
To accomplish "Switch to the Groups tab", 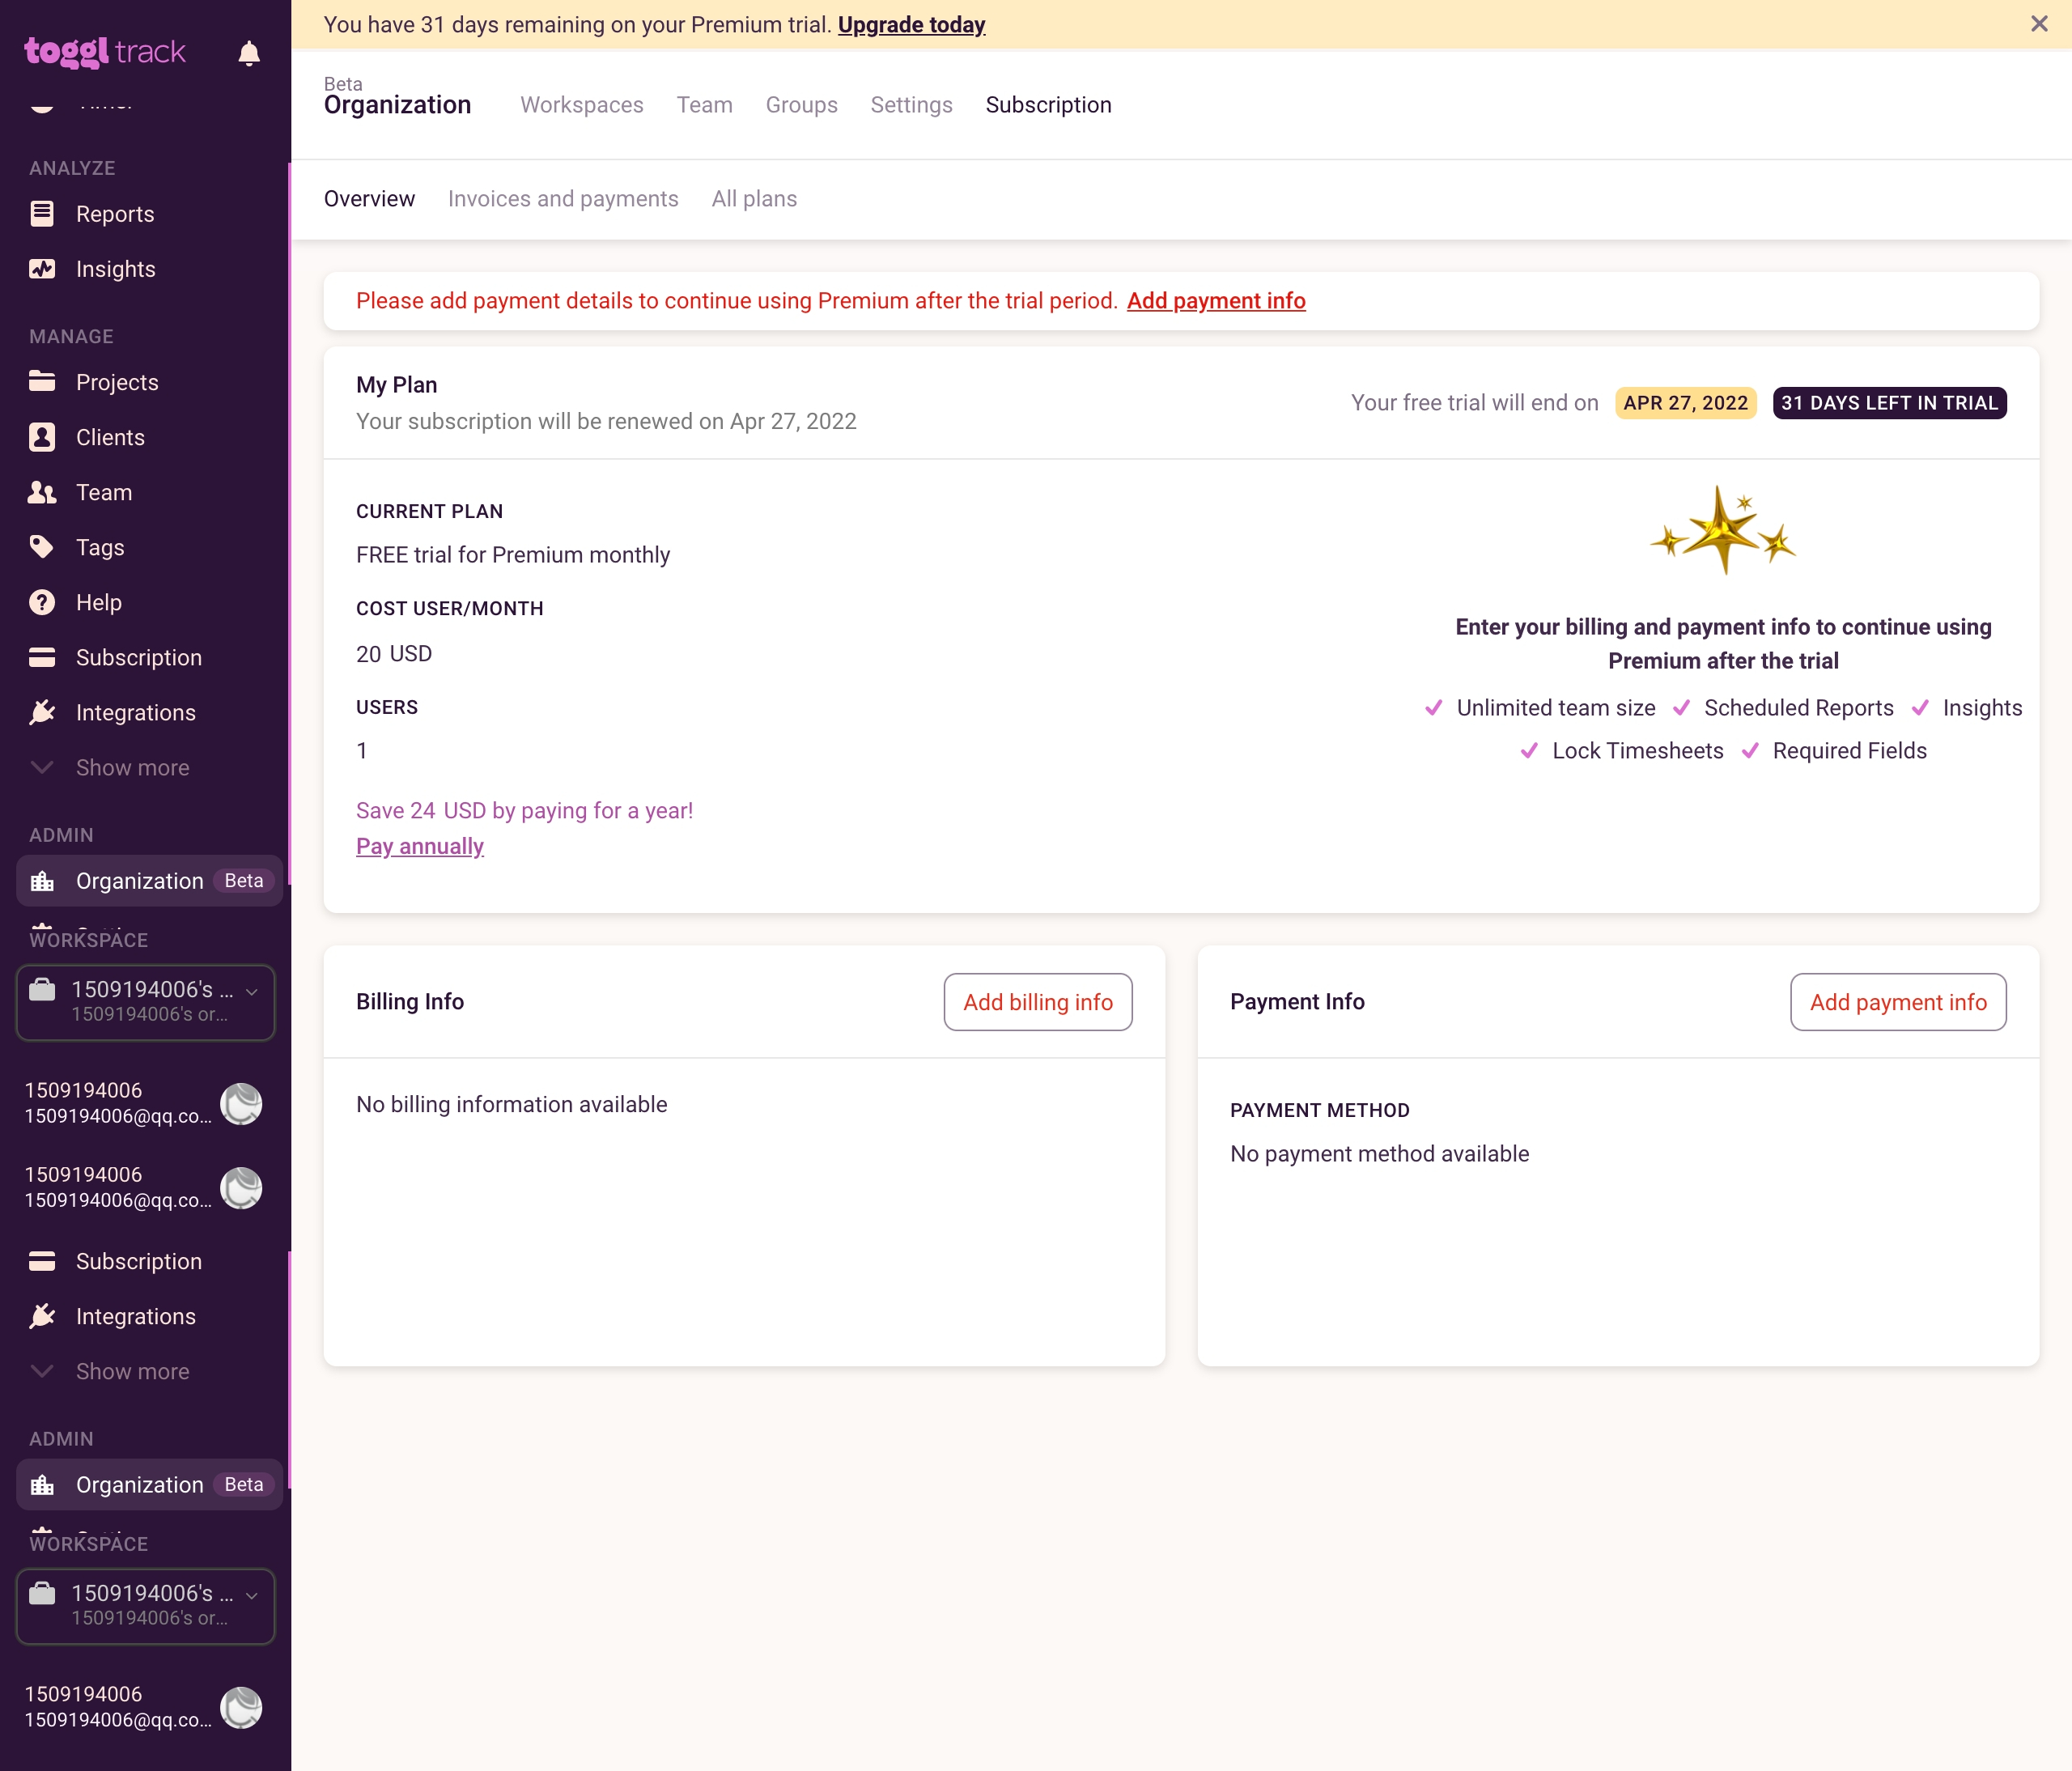I will click(801, 105).
